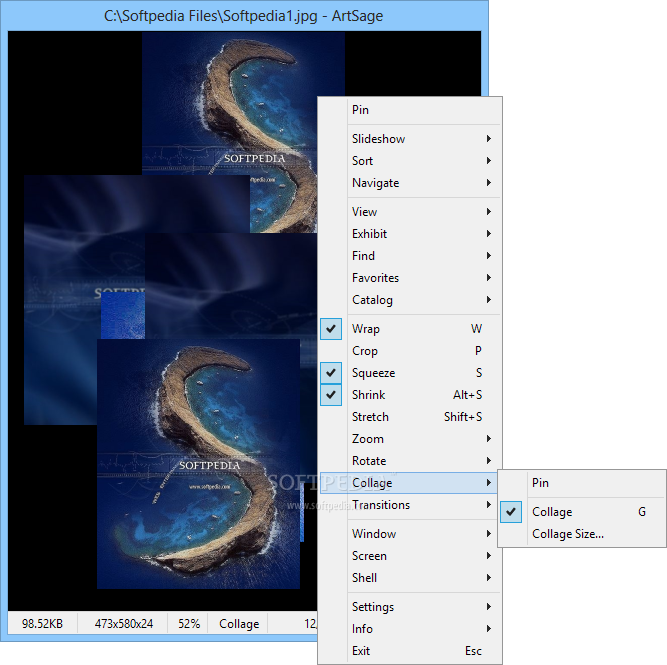Viewport: 667px width, 665px height.
Task: Click the 52% zoom status cell
Action: pos(189,624)
